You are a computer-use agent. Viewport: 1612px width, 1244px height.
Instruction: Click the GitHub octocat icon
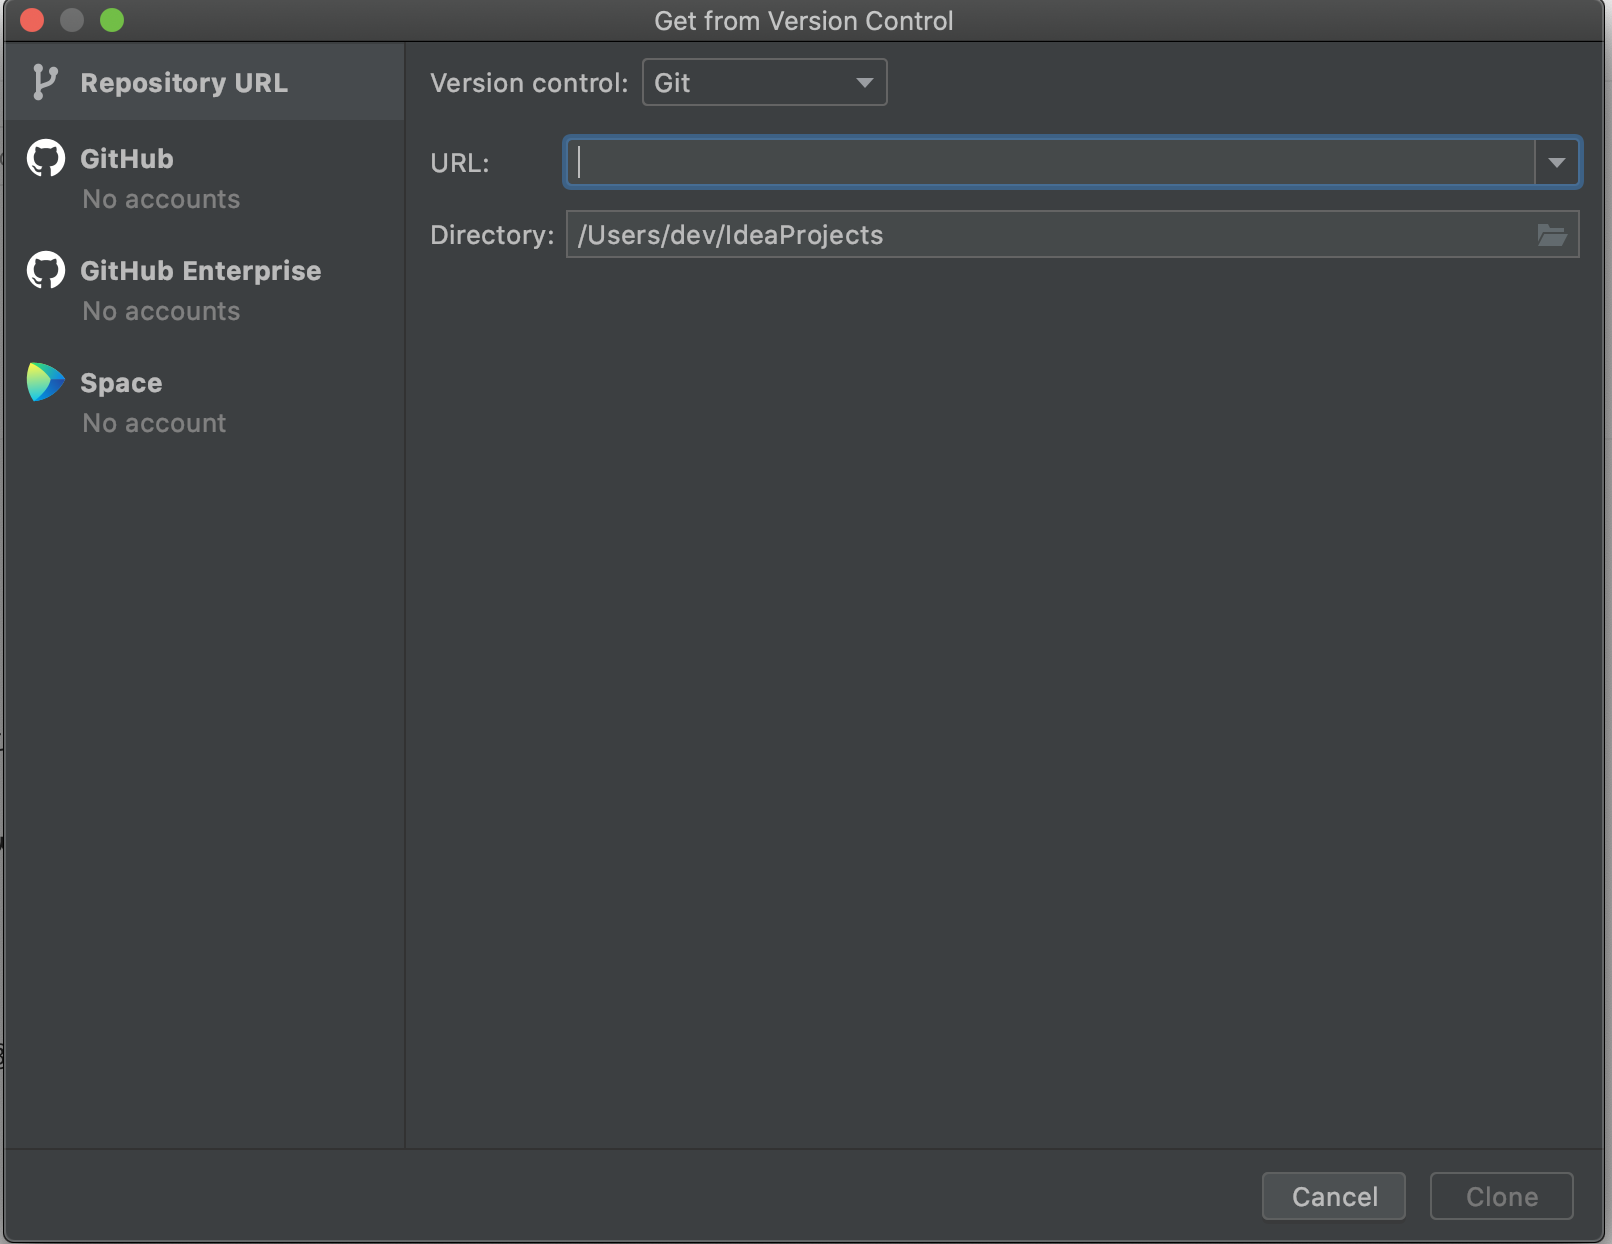click(x=45, y=158)
